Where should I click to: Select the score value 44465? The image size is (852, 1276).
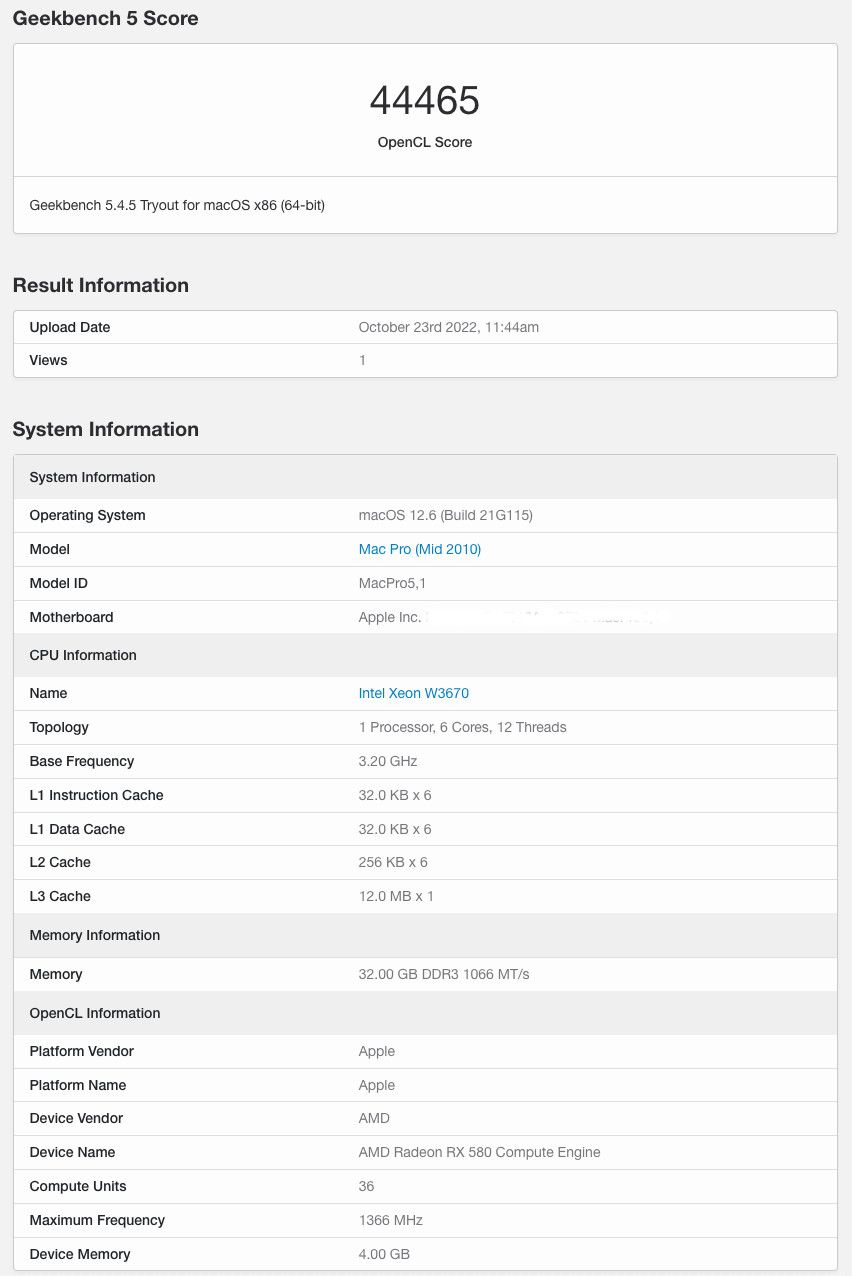pos(425,100)
